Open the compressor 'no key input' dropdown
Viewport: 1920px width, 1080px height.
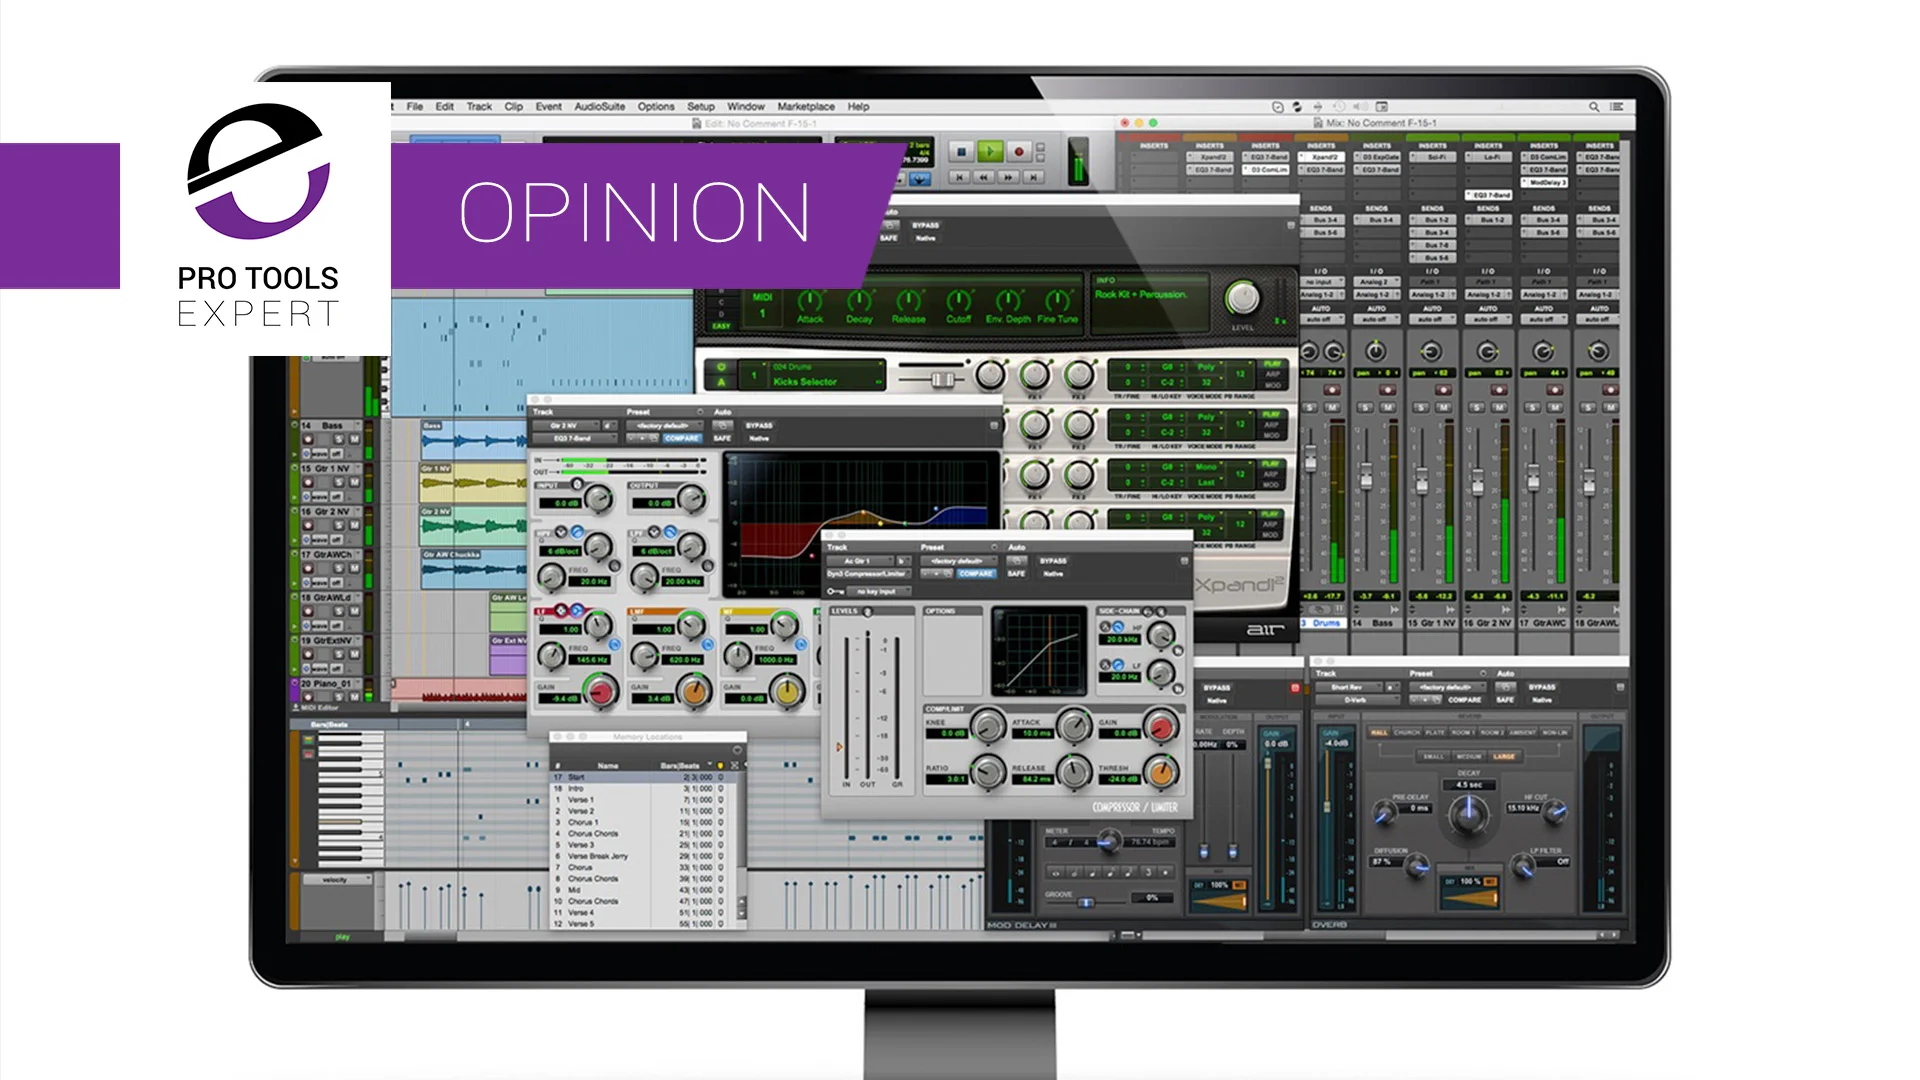tap(876, 592)
